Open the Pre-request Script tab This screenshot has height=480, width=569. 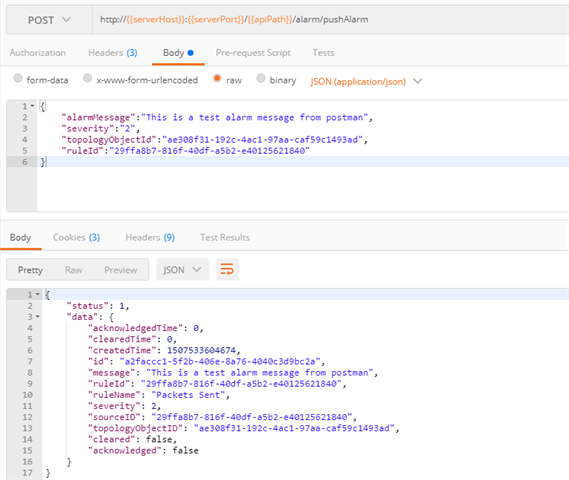[x=253, y=53]
